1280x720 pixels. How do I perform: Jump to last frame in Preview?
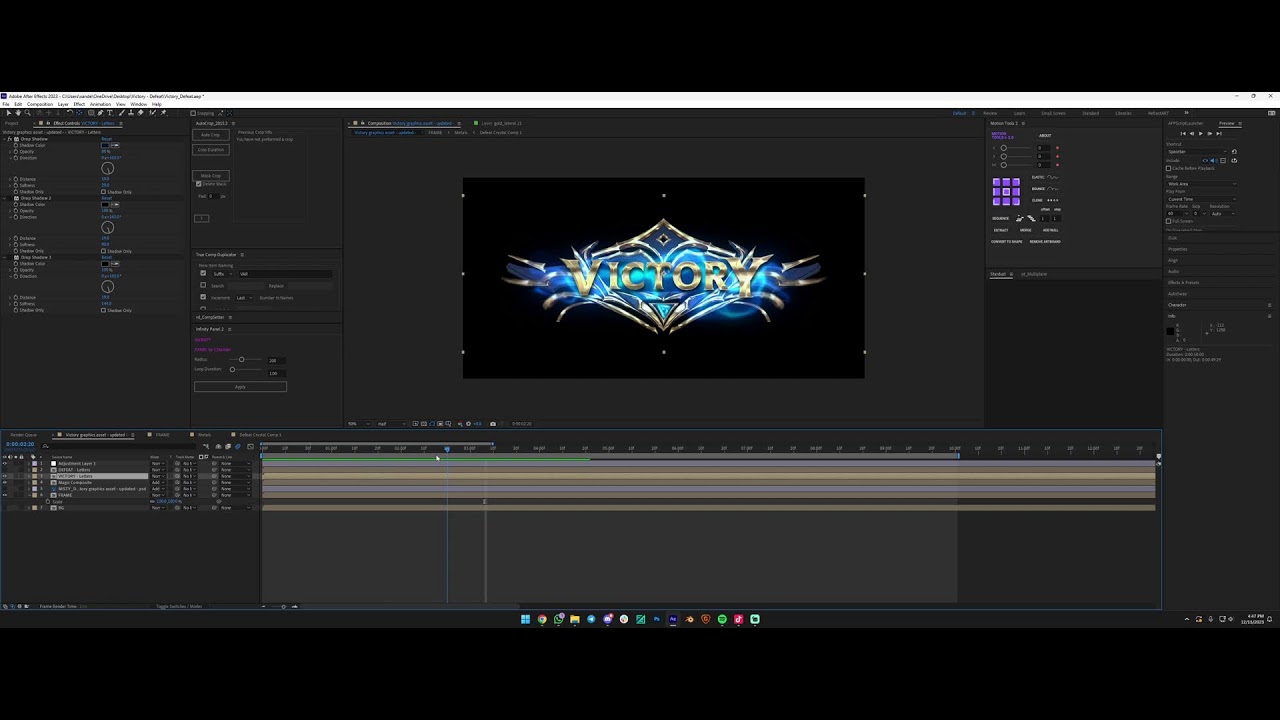(x=1219, y=134)
